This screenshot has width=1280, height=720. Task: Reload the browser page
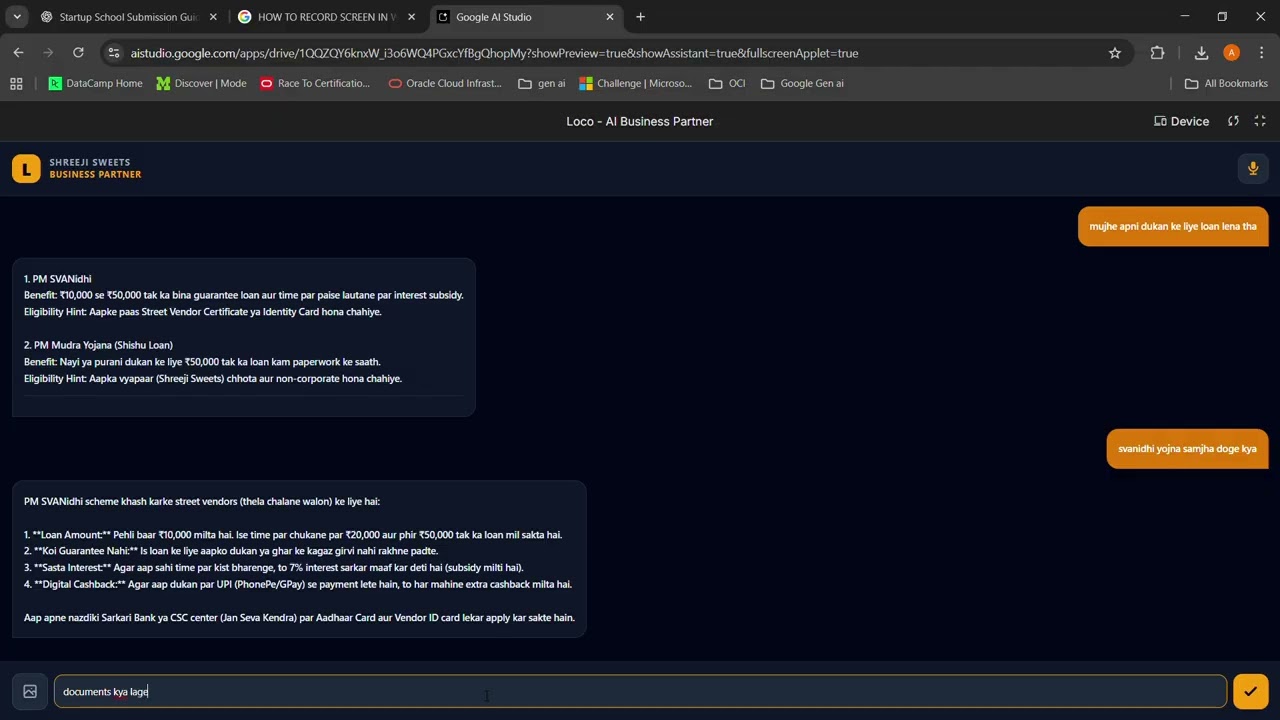pyautogui.click(x=78, y=53)
